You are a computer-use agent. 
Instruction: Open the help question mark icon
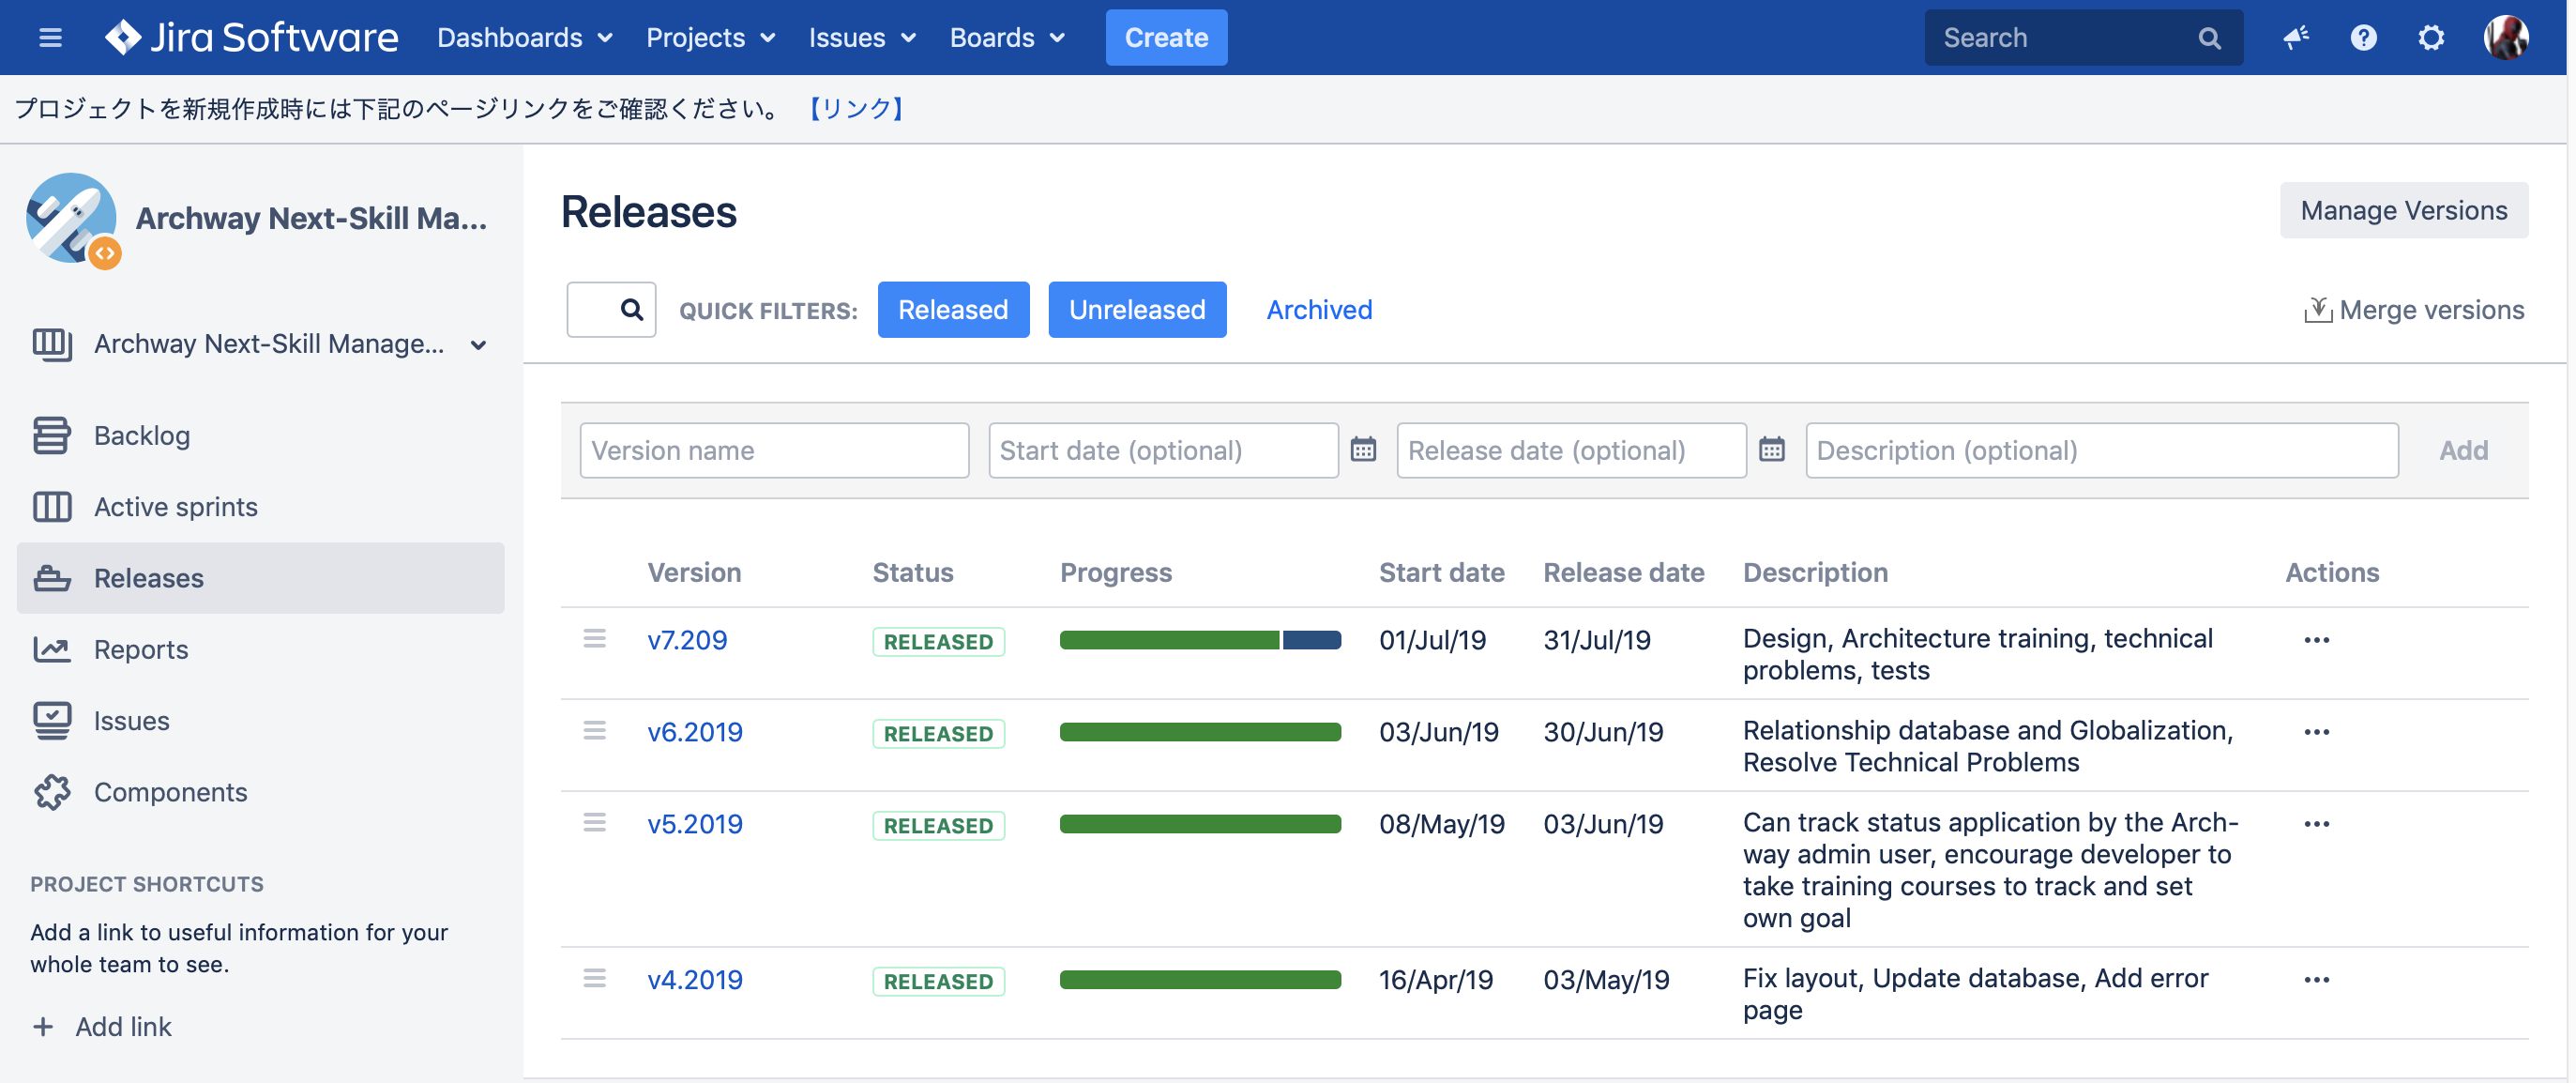click(x=2363, y=38)
